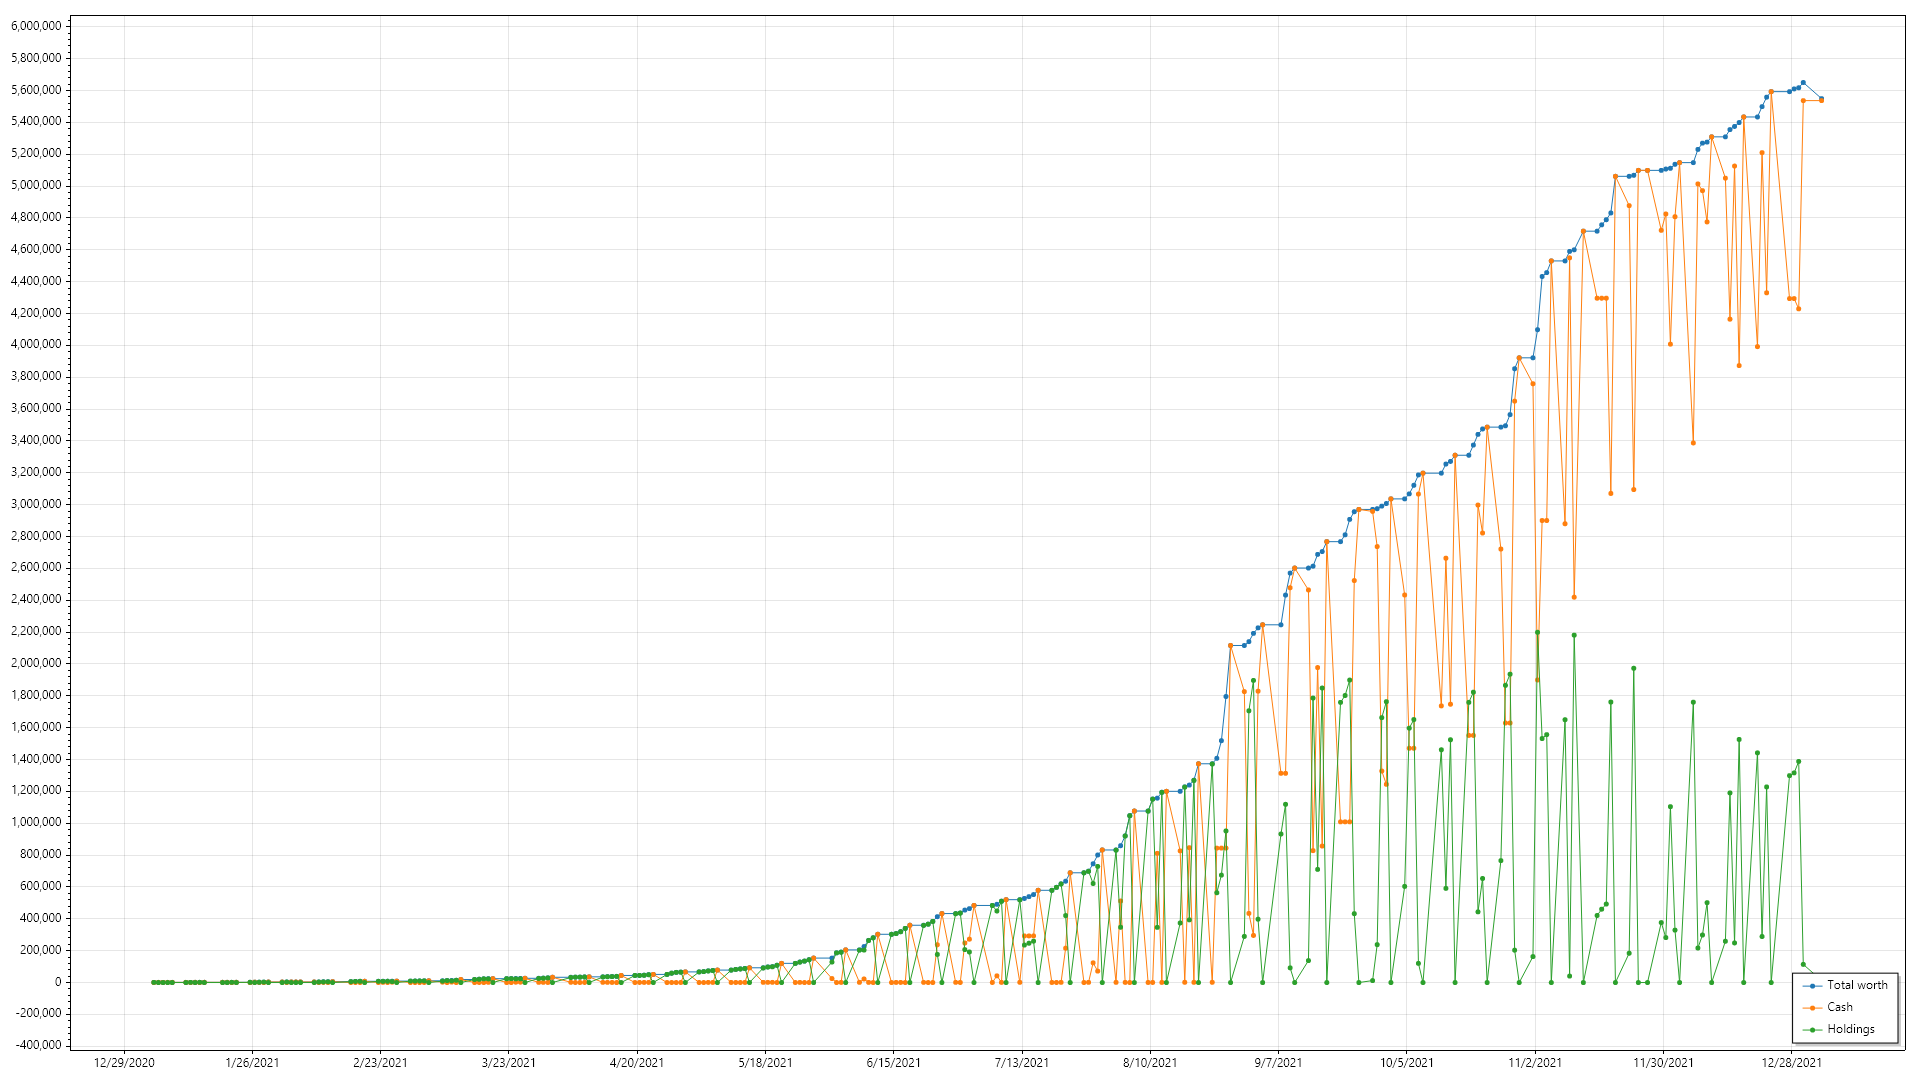This screenshot has width=1920, height=1080.
Task: Click the 5/18/2021 x-axis date label
Action: pyautogui.click(x=765, y=1063)
